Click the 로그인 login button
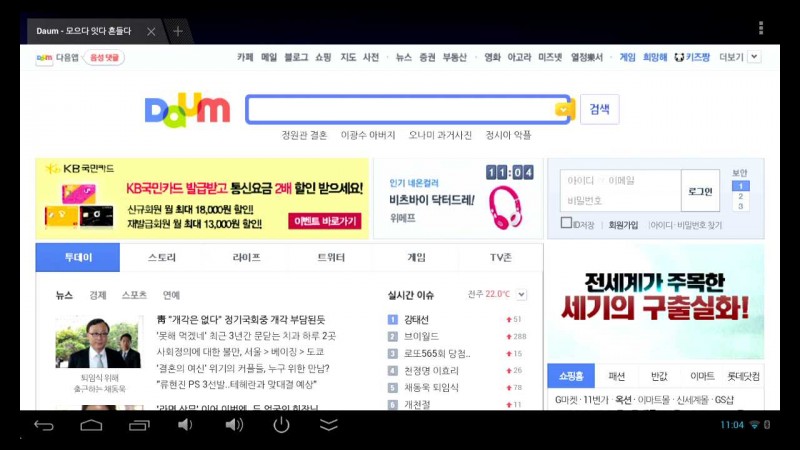Screen dimensions: 800x450 point(700,191)
